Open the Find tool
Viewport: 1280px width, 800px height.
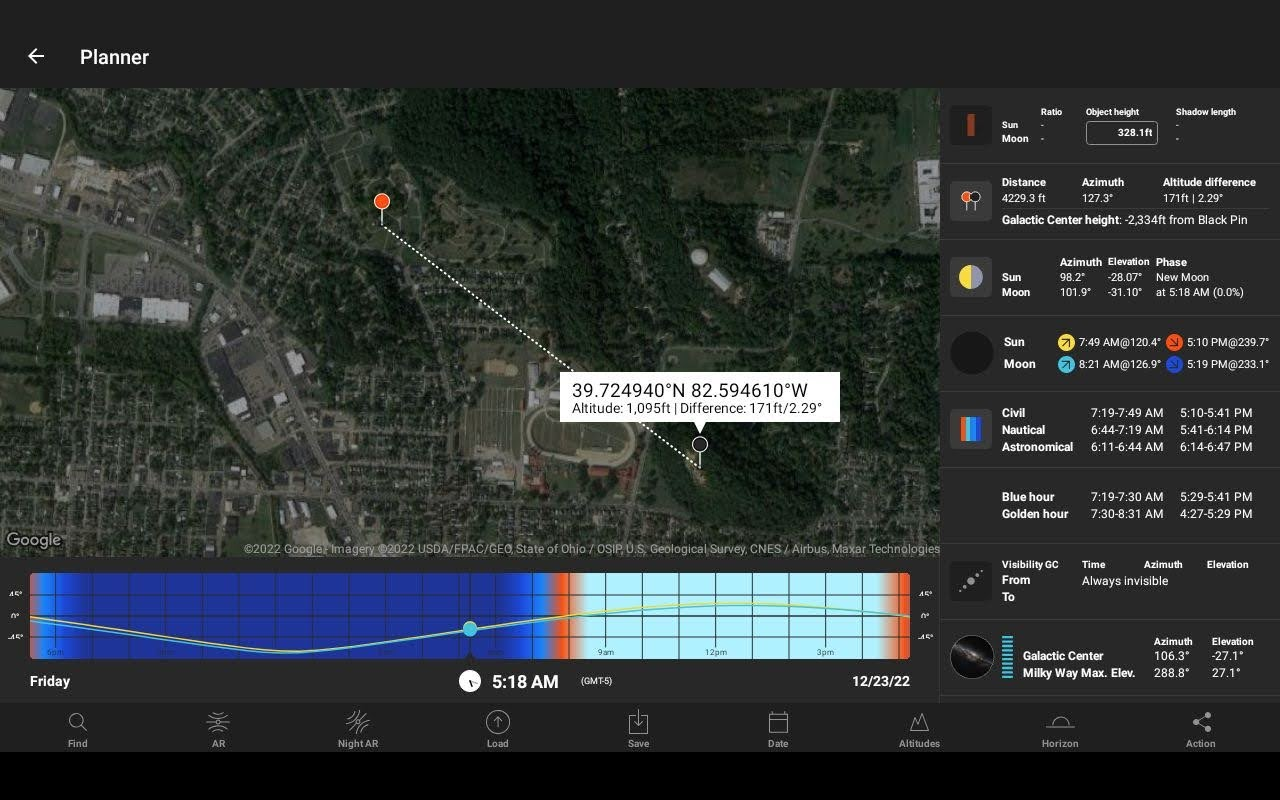(x=78, y=729)
